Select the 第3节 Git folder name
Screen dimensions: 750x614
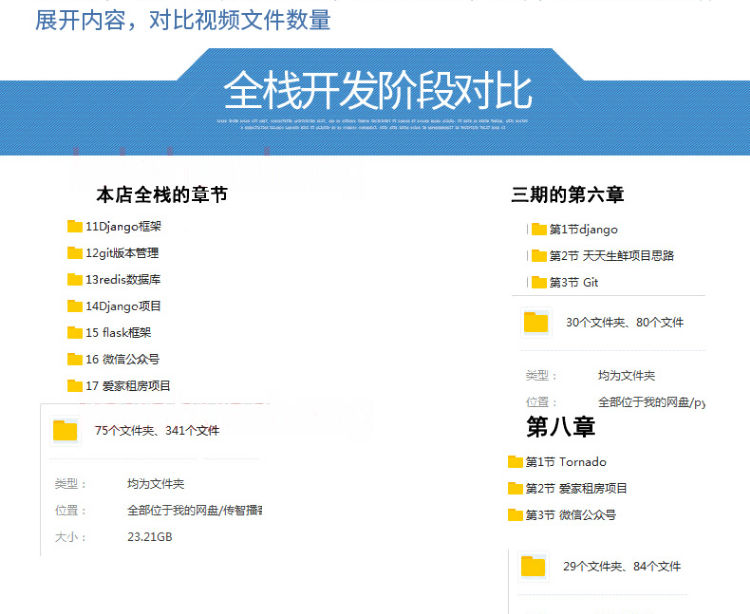tap(574, 283)
